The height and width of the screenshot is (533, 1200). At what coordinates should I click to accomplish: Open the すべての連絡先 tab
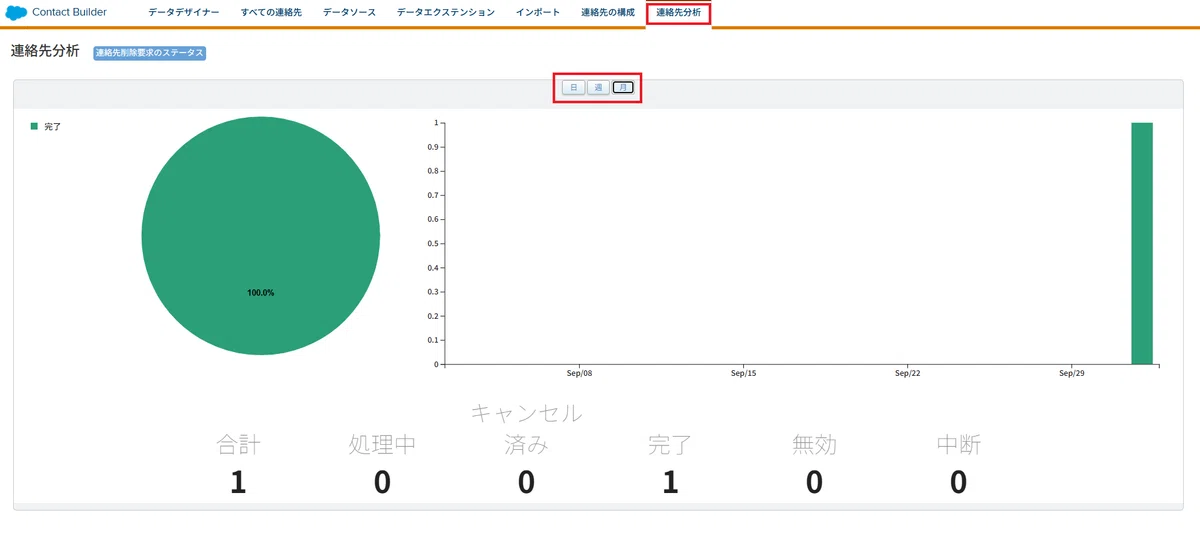(271, 13)
